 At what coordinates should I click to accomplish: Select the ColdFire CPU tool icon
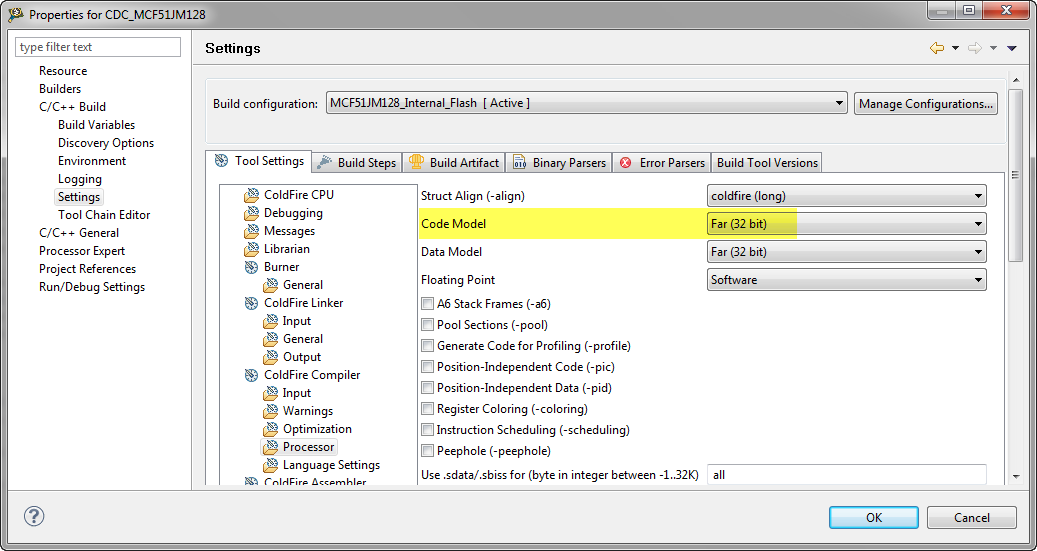pyautogui.click(x=251, y=196)
